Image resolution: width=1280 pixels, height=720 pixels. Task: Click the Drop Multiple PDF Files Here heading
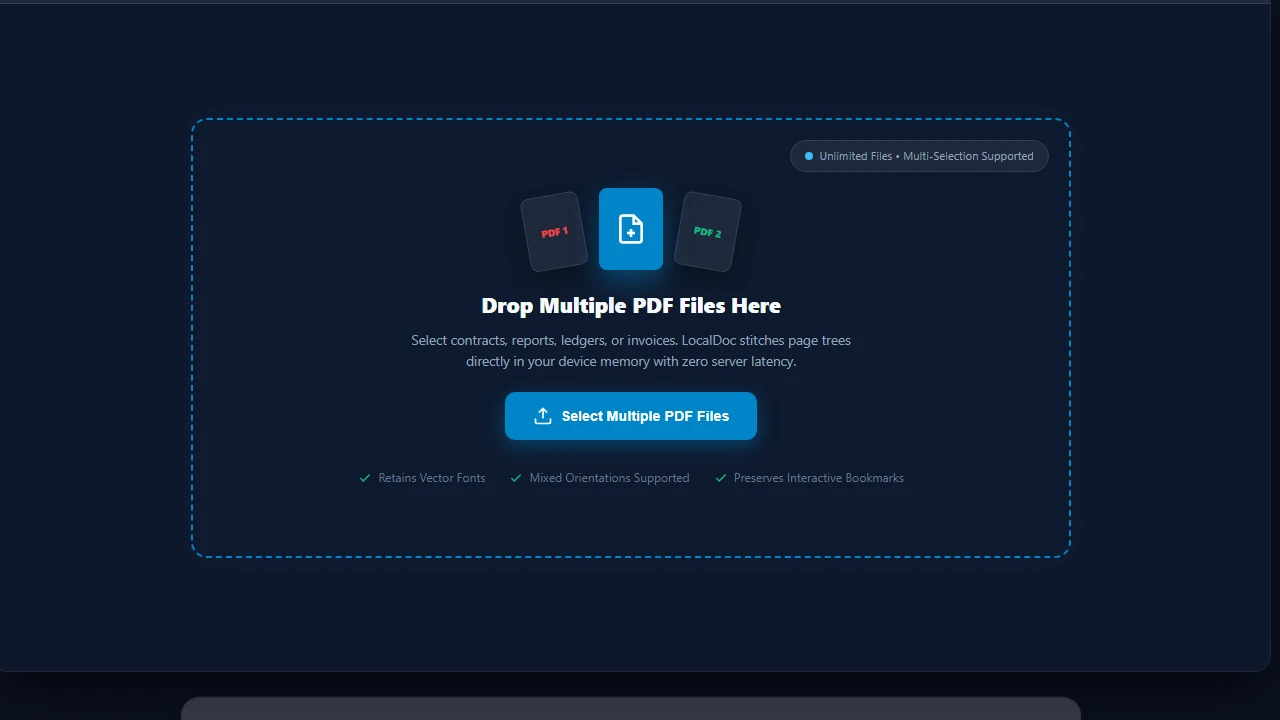631,306
